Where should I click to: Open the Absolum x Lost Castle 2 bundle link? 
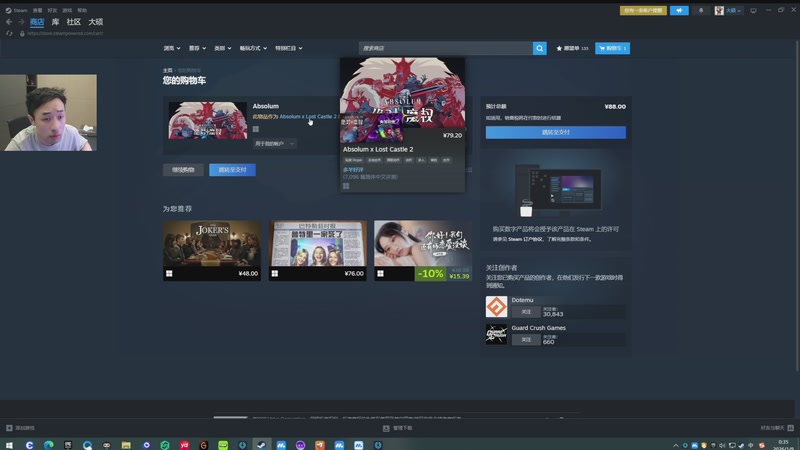coord(308,116)
